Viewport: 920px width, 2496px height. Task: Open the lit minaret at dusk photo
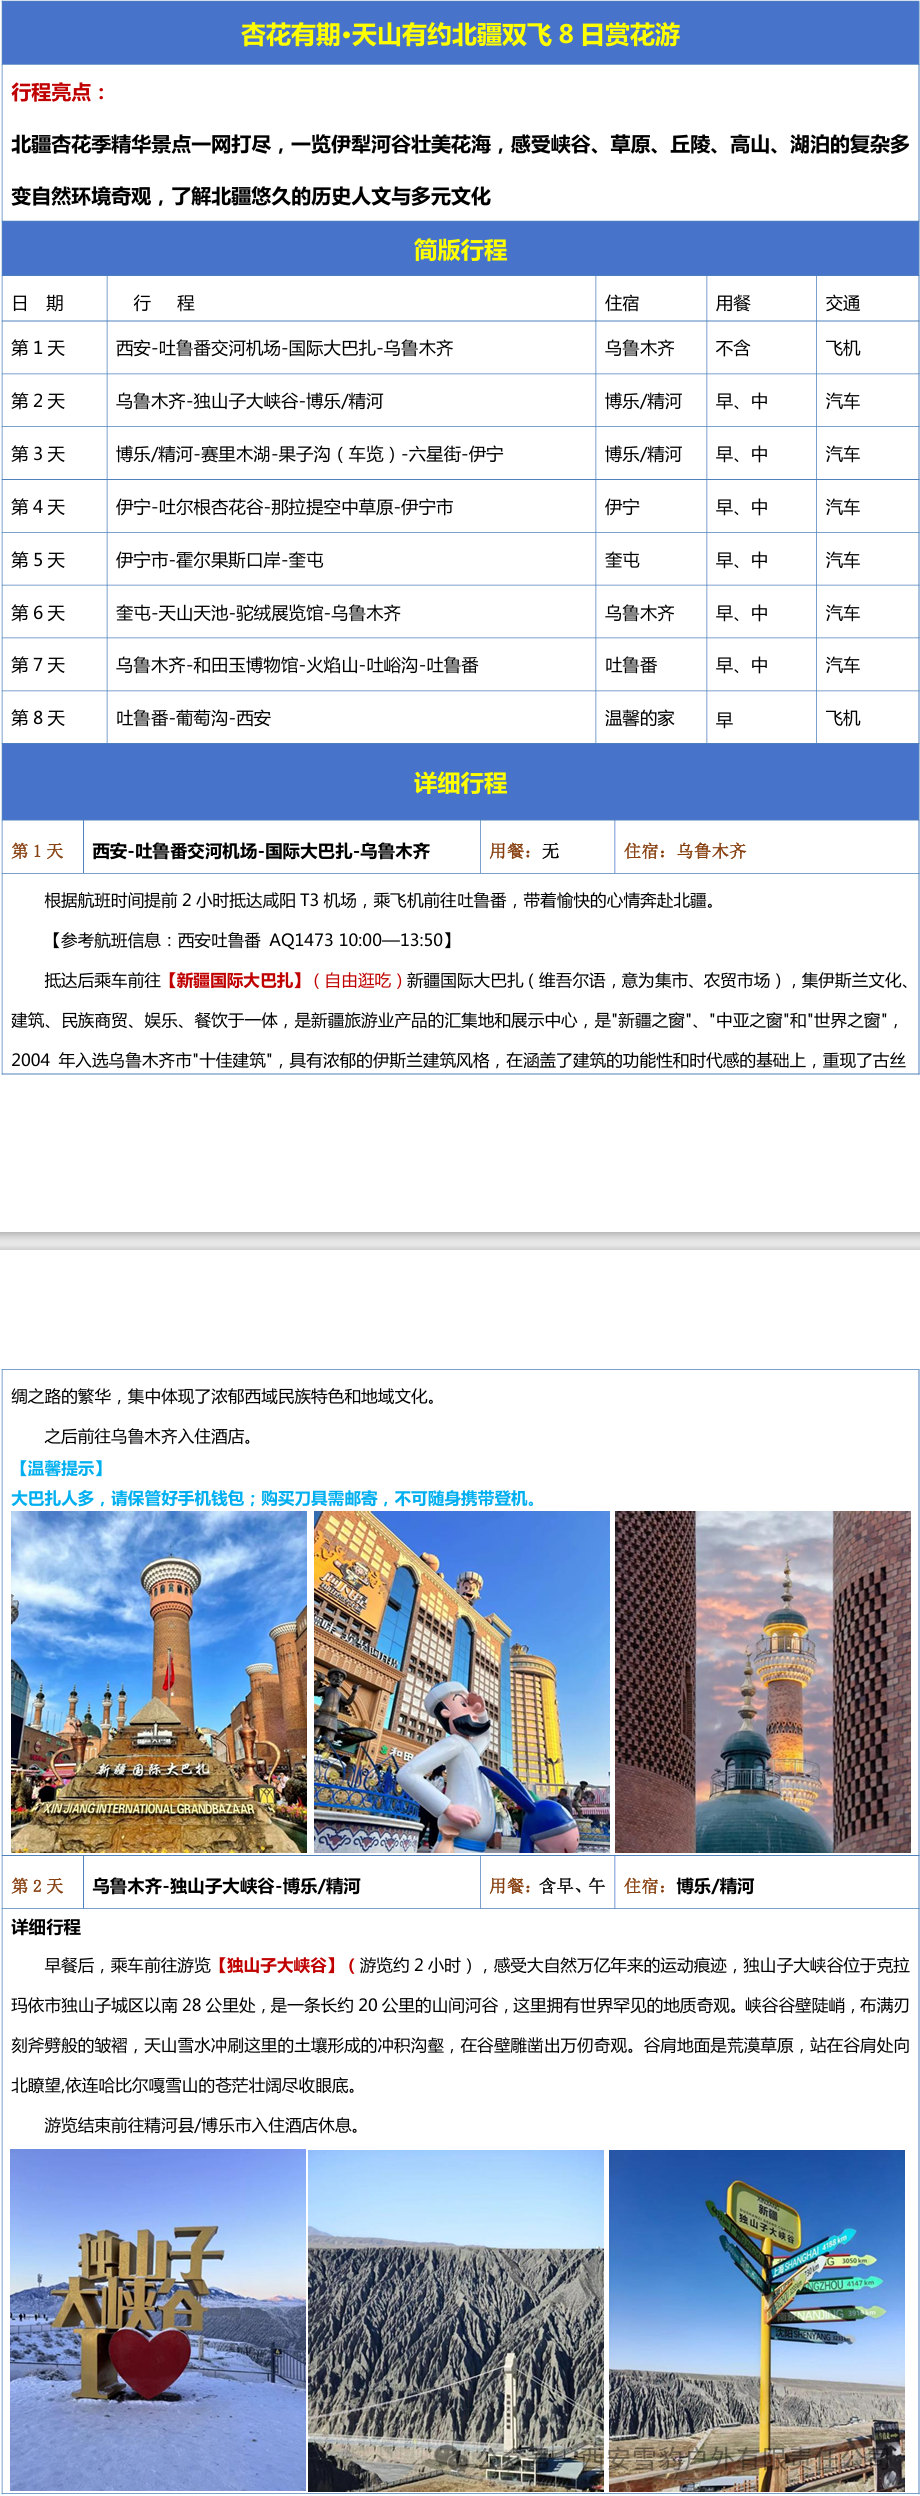click(763, 1682)
